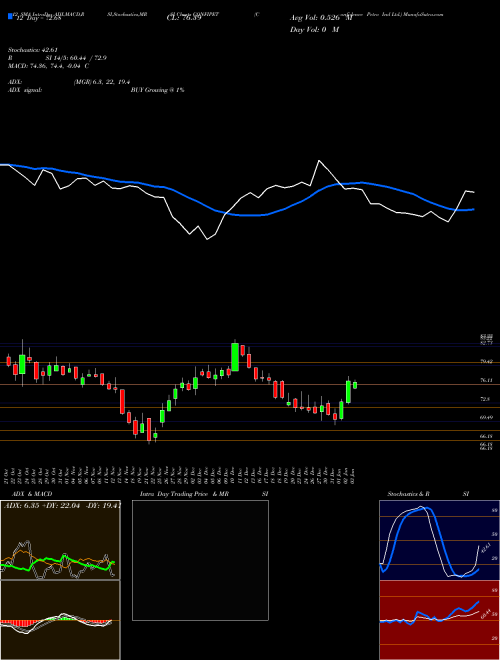The width and height of the screenshot is (500, 660).
Task: Click the 72.8 price axis label
Action: tap(485, 399)
